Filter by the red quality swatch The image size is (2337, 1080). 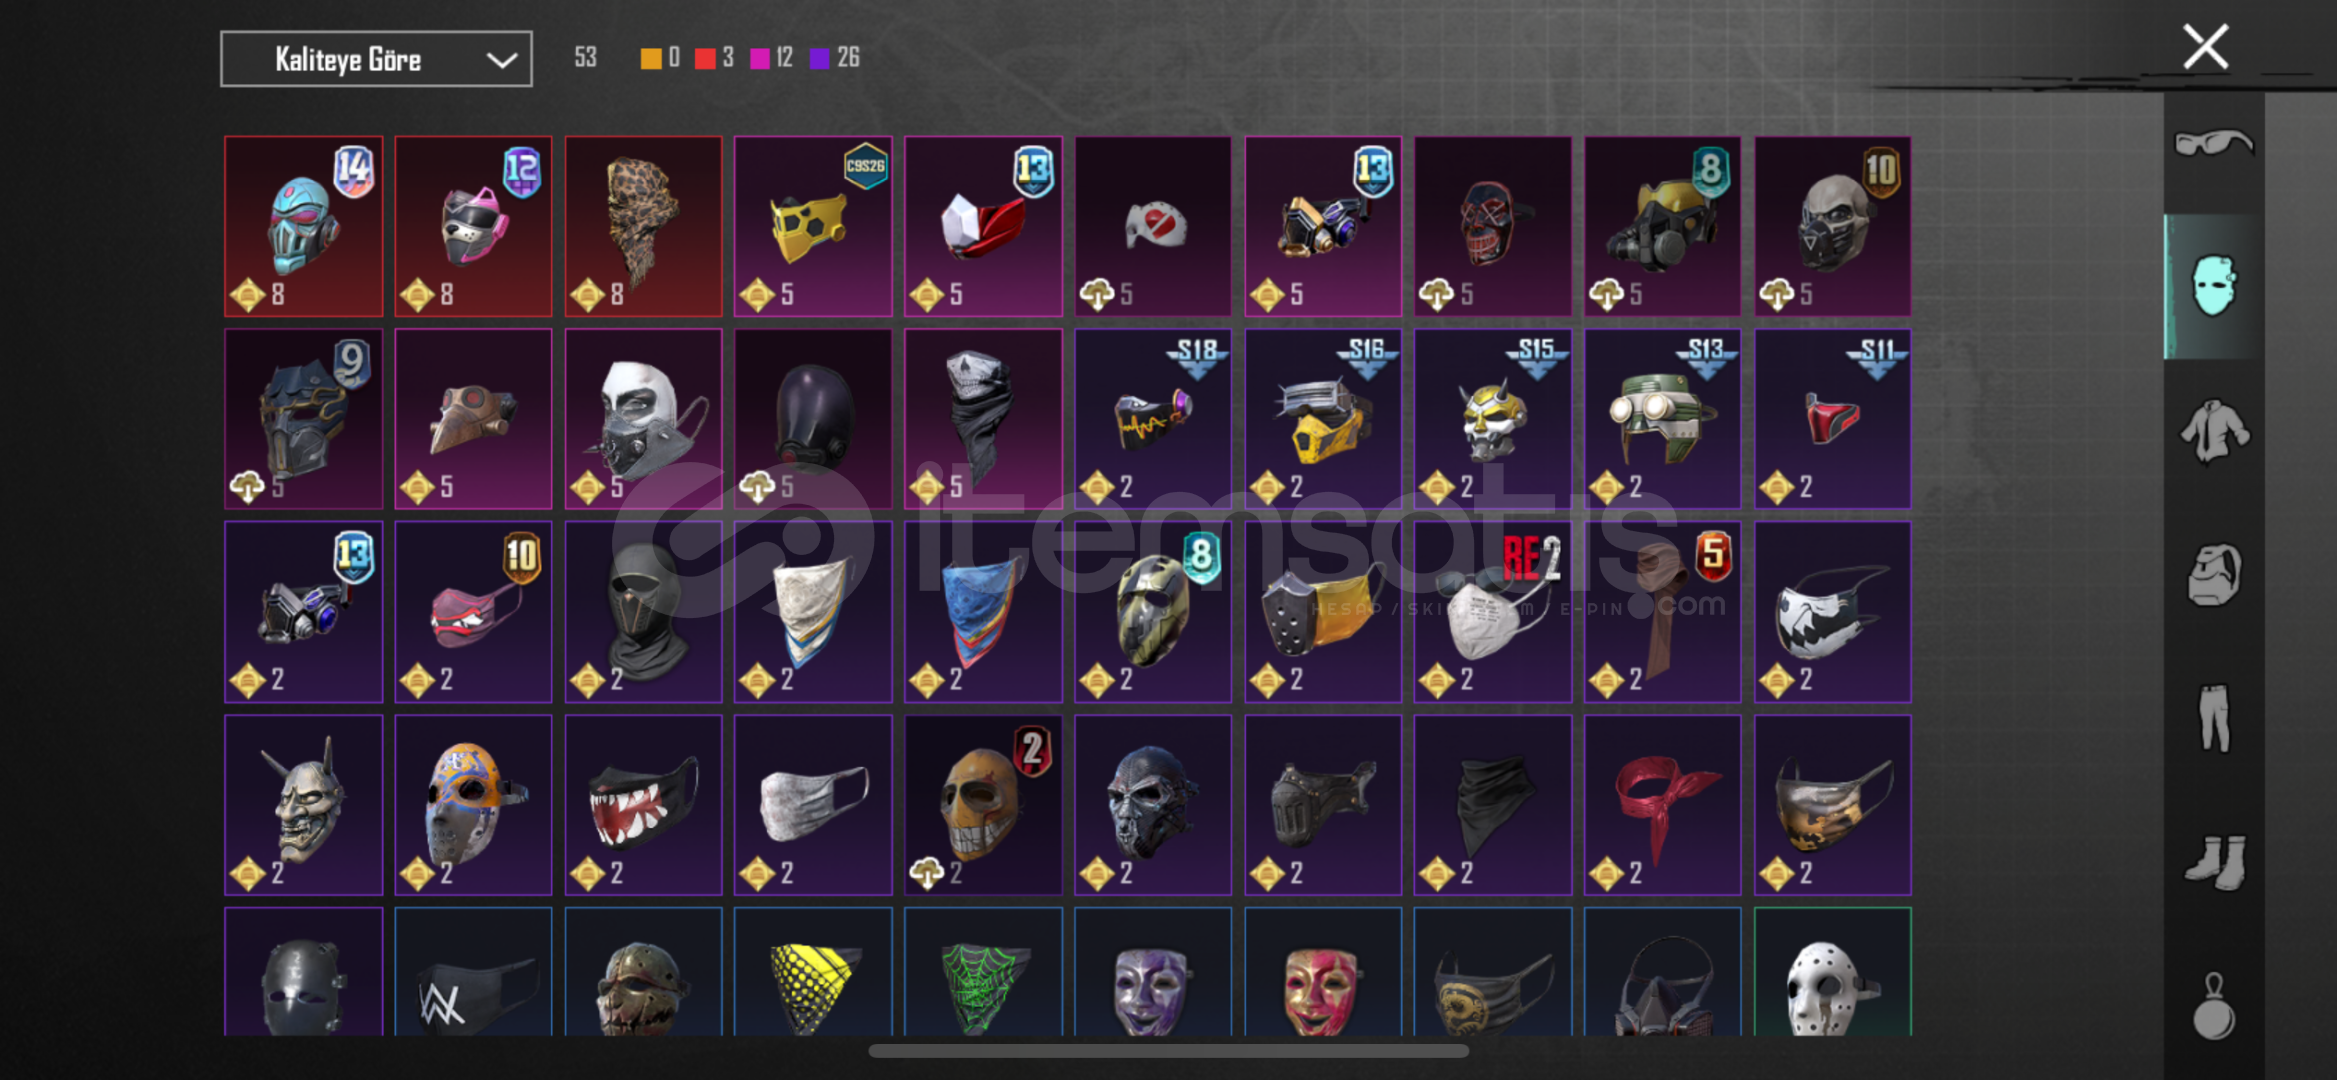click(x=705, y=58)
